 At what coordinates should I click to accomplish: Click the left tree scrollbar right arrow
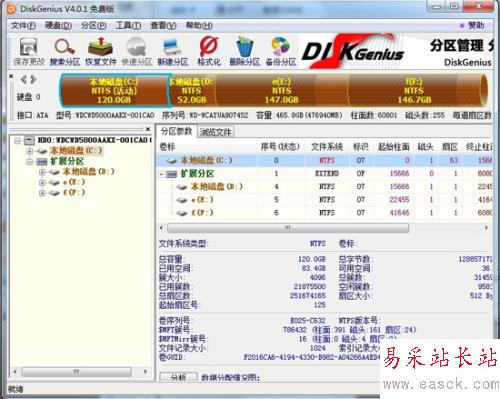click(x=145, y=371)
